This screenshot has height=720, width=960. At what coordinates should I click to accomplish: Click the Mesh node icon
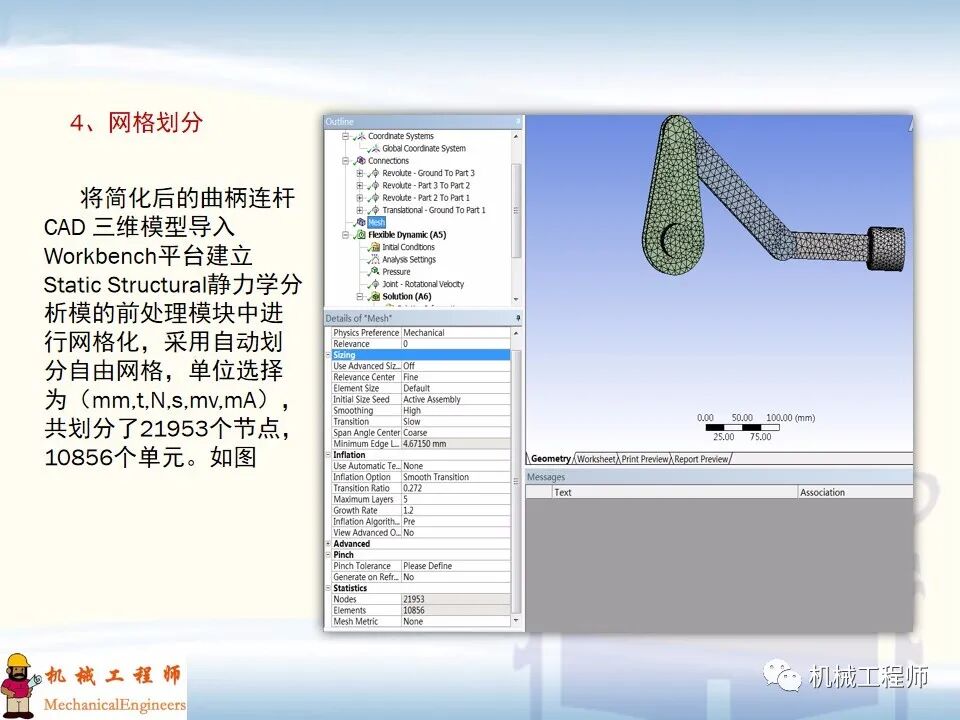point(361,222)
